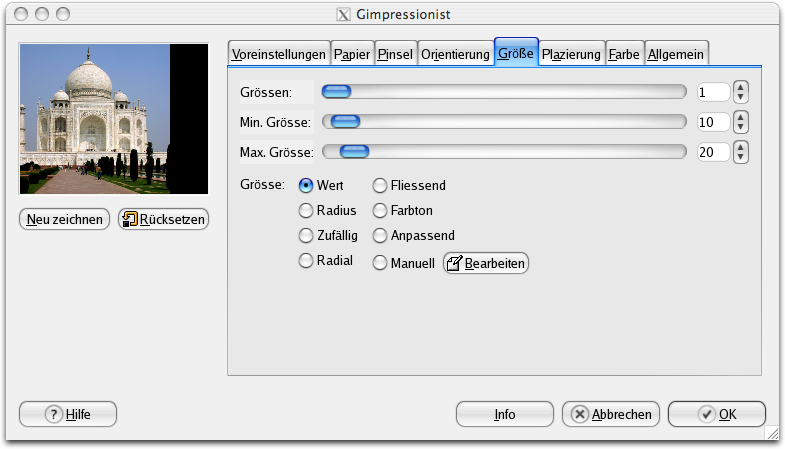Decrease Grössen value with down arrow
This screenshot has height=449, width=785.
[x=740, y=97]
